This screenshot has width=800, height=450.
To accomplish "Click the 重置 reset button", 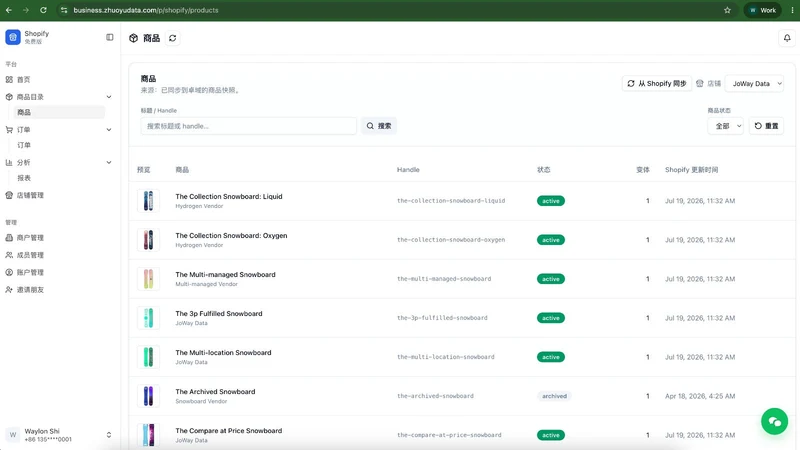I will point(766,126).
